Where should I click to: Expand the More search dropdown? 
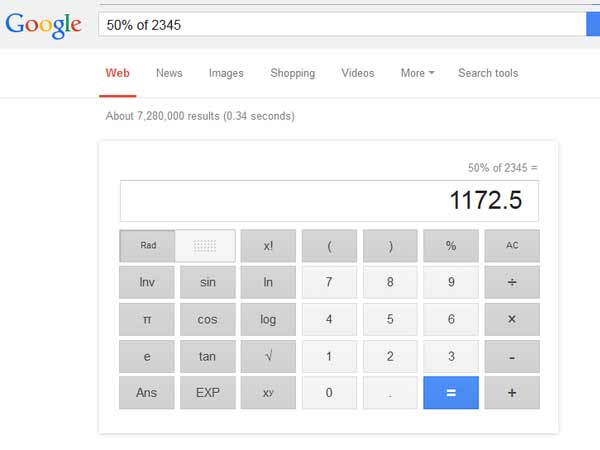[417, 73]
